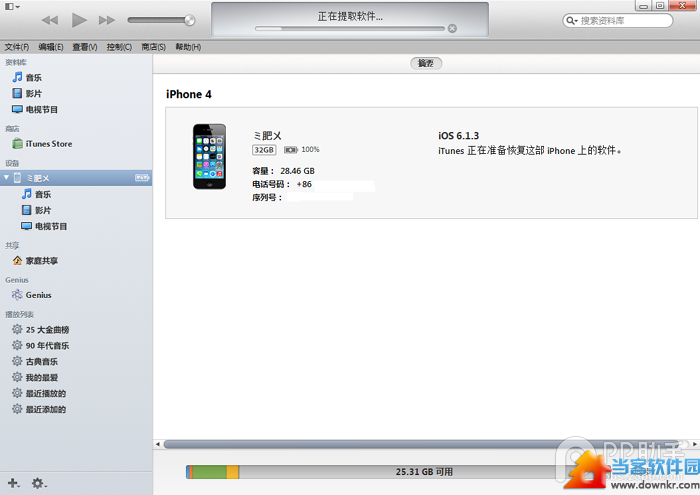Open library 电视节目 TV icon

[17, 109]
